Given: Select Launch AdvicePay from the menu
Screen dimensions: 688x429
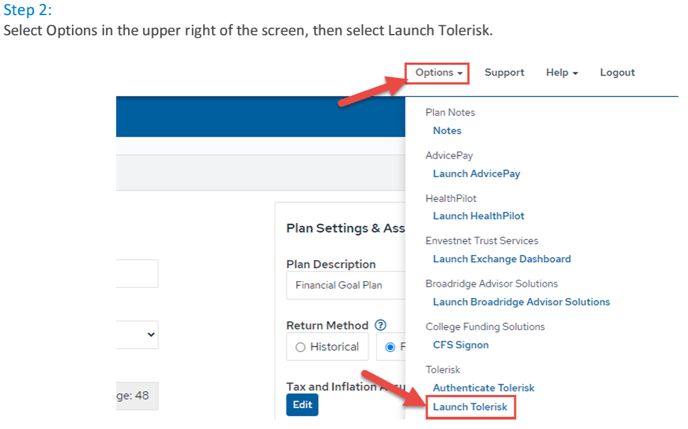Looking at the screenshot, I should (x=476, y=173).
